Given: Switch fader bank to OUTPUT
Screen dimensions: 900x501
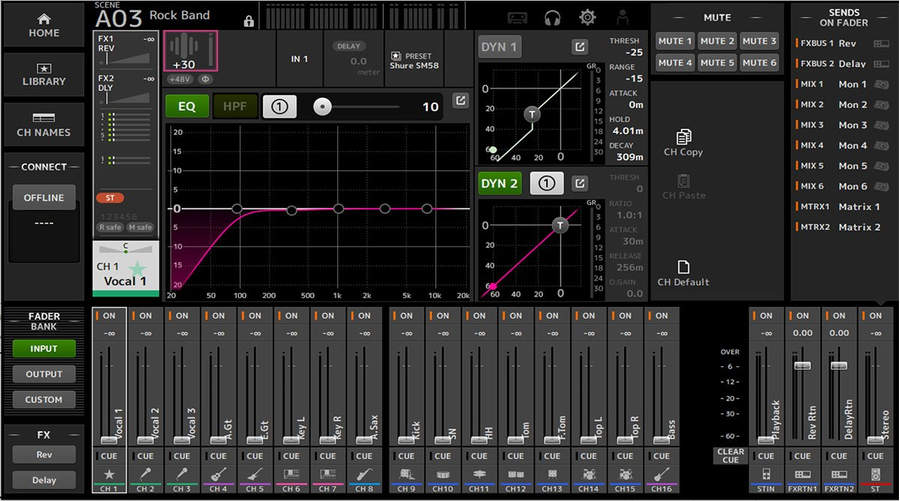Looking at the screenshot, I should coord(43,374).
